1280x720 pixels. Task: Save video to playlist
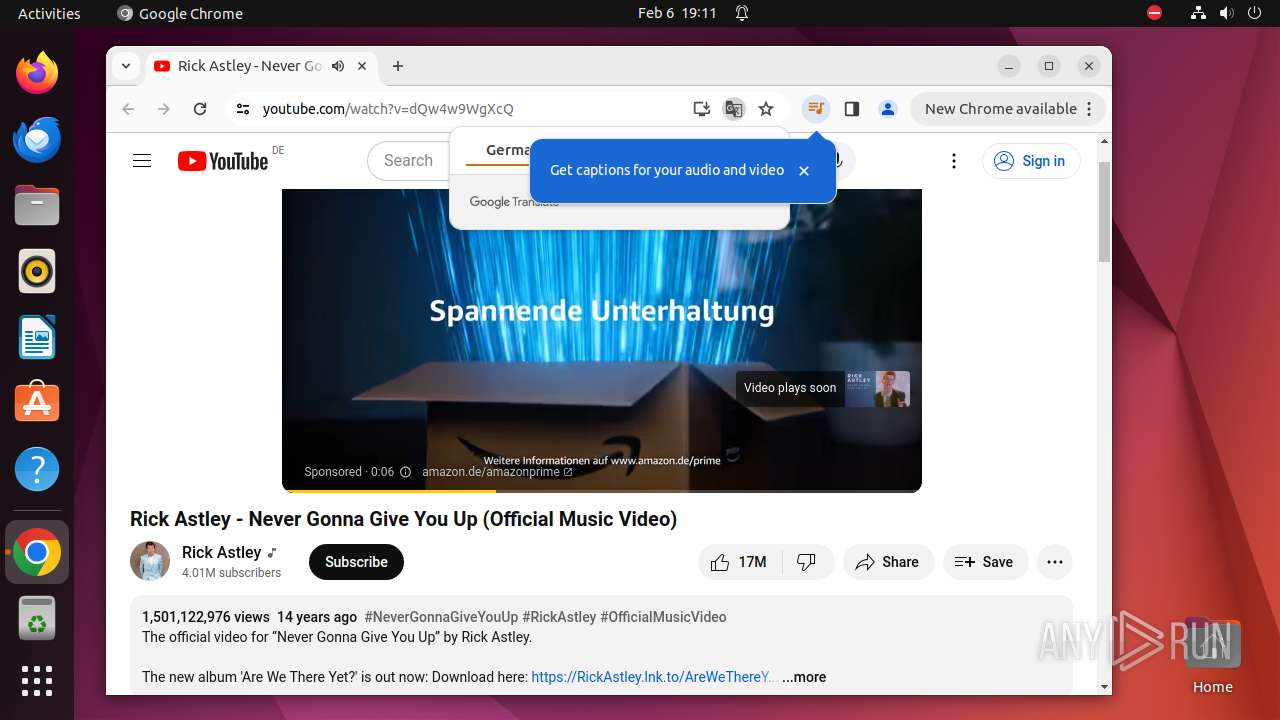984,562
